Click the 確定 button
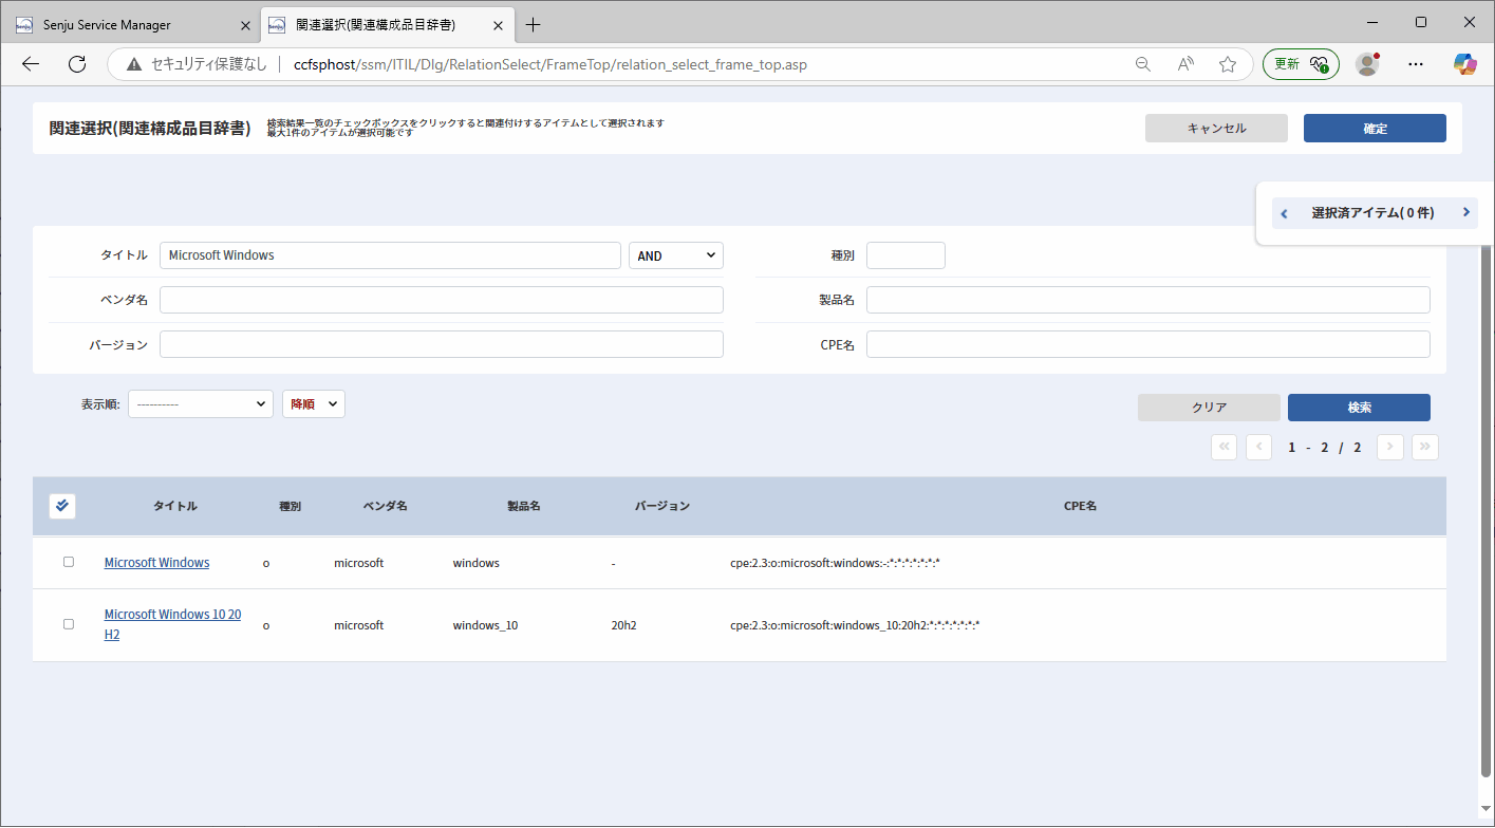Image resolution: width=1495 pixels, height=828 pixels. tap(1375, 128)
